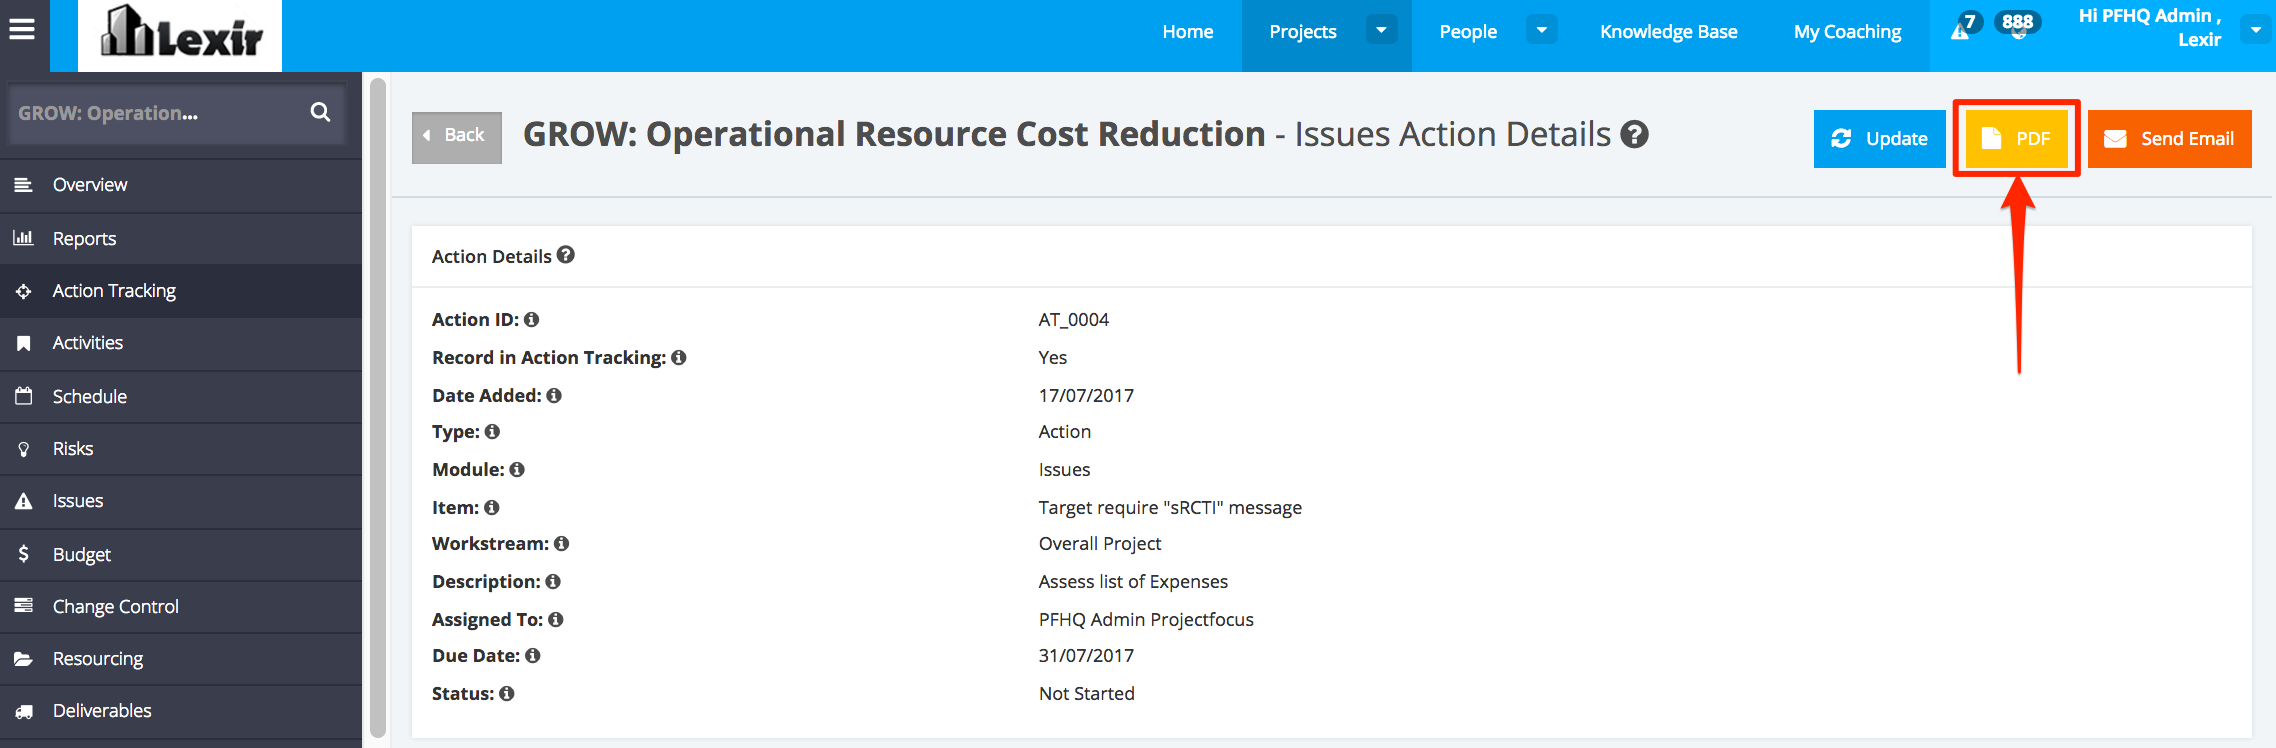The image size is (2276, 748).
Task: Click Hi PFHQ Admin, Lexir user label
Action: (2150, 28)
